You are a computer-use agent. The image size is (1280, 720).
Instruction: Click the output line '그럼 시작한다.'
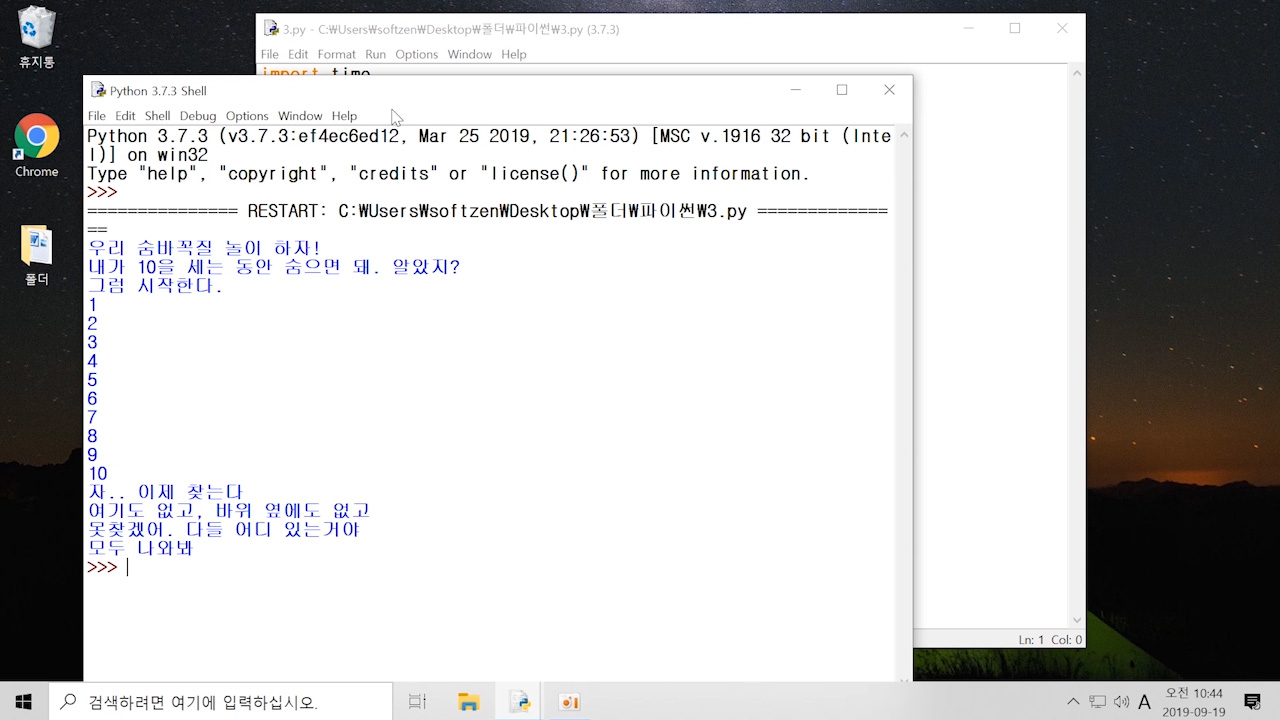(x=155, y=286)
